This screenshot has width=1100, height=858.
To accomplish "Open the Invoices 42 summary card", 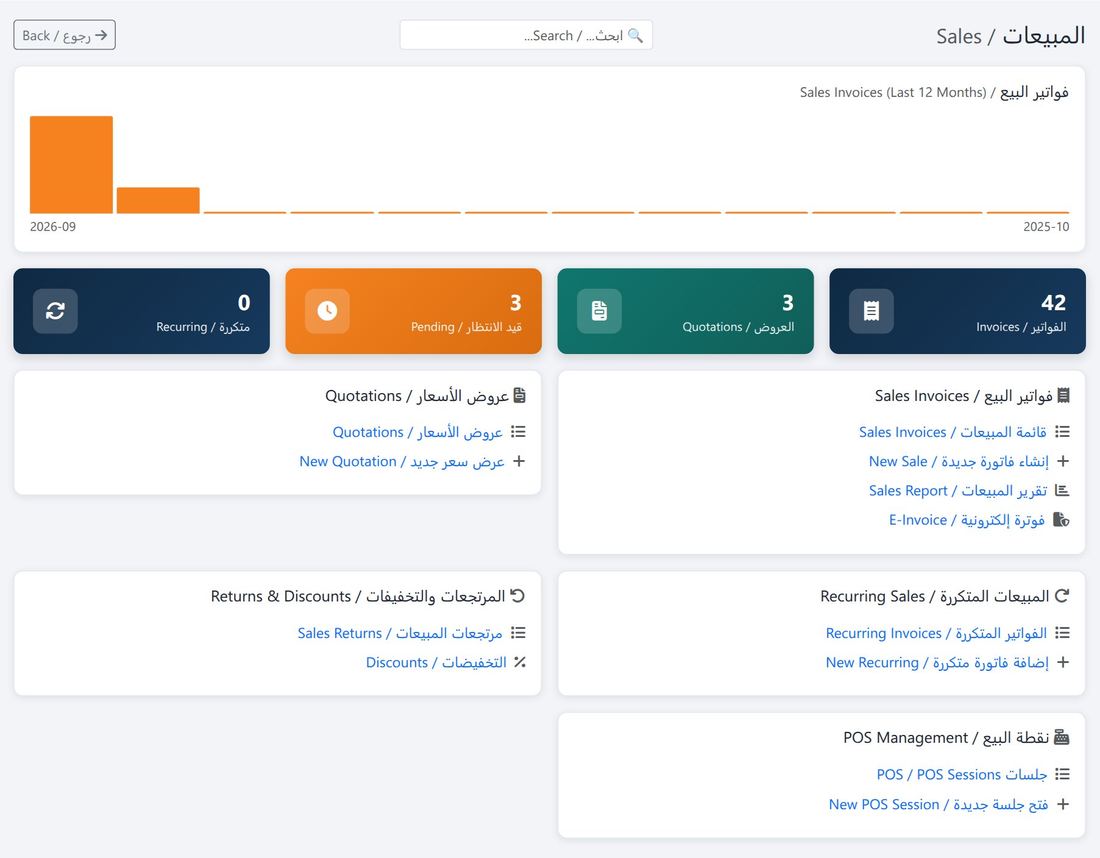I will 958,311.
